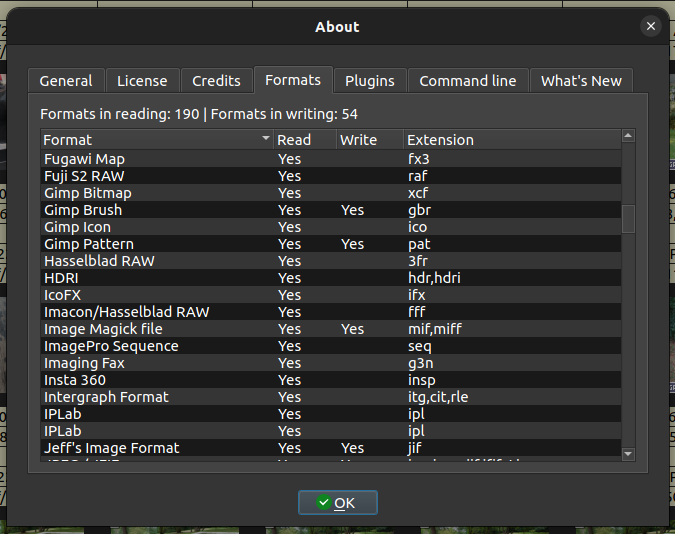Select the Gimp Brush row
The image size is (675, 534).
331,210
